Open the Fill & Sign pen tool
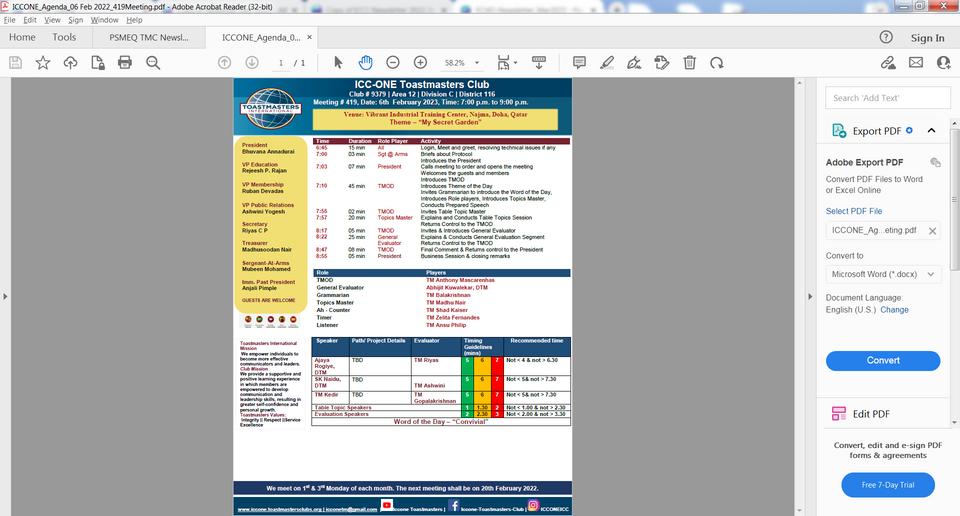The width and height of the screenshot is (960, 516). (634, 62)
